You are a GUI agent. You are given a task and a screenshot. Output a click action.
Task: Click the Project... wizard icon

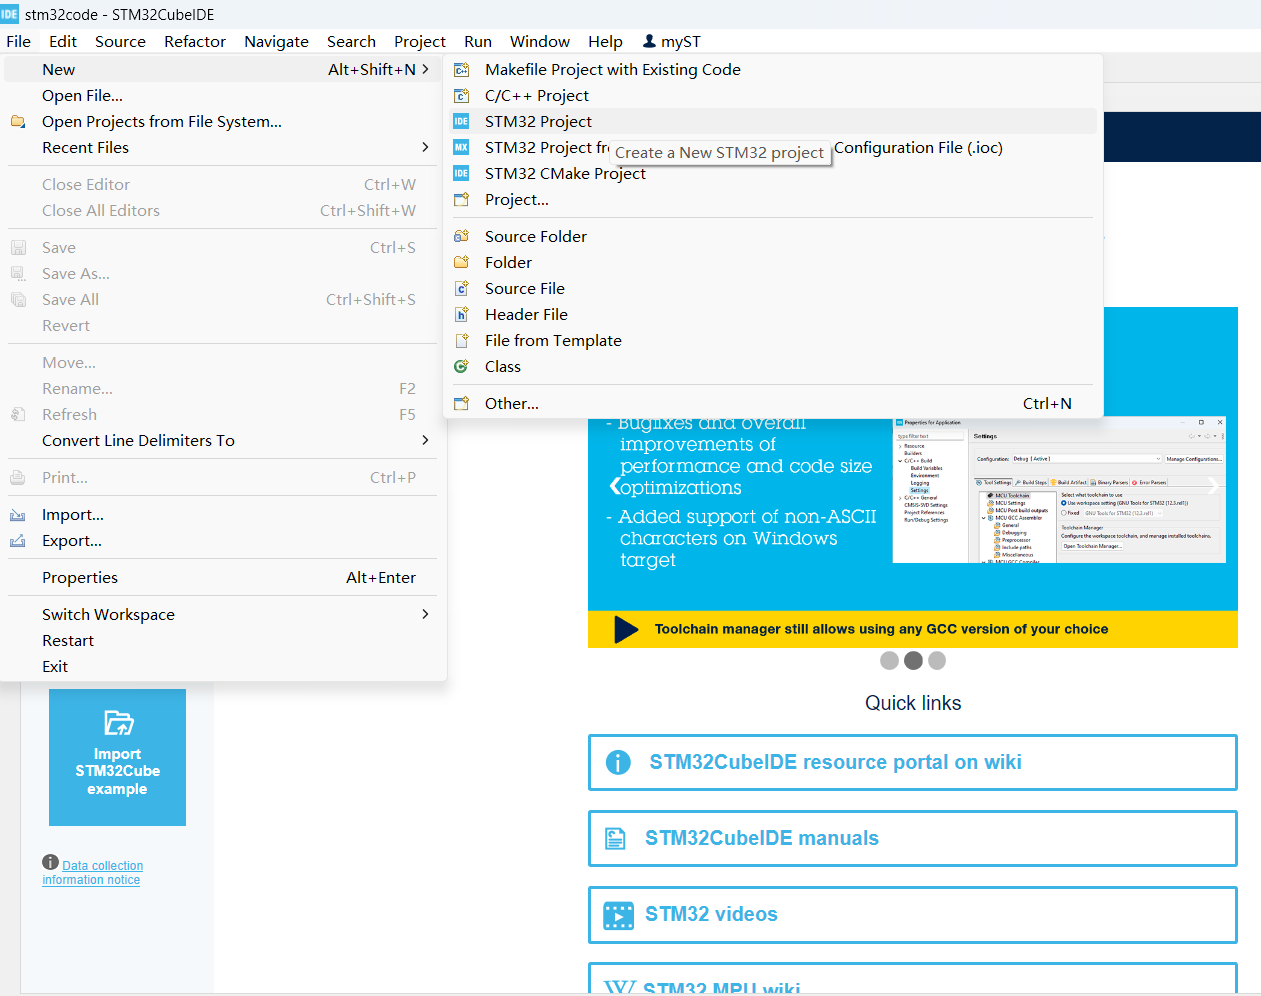click(461, 200)
